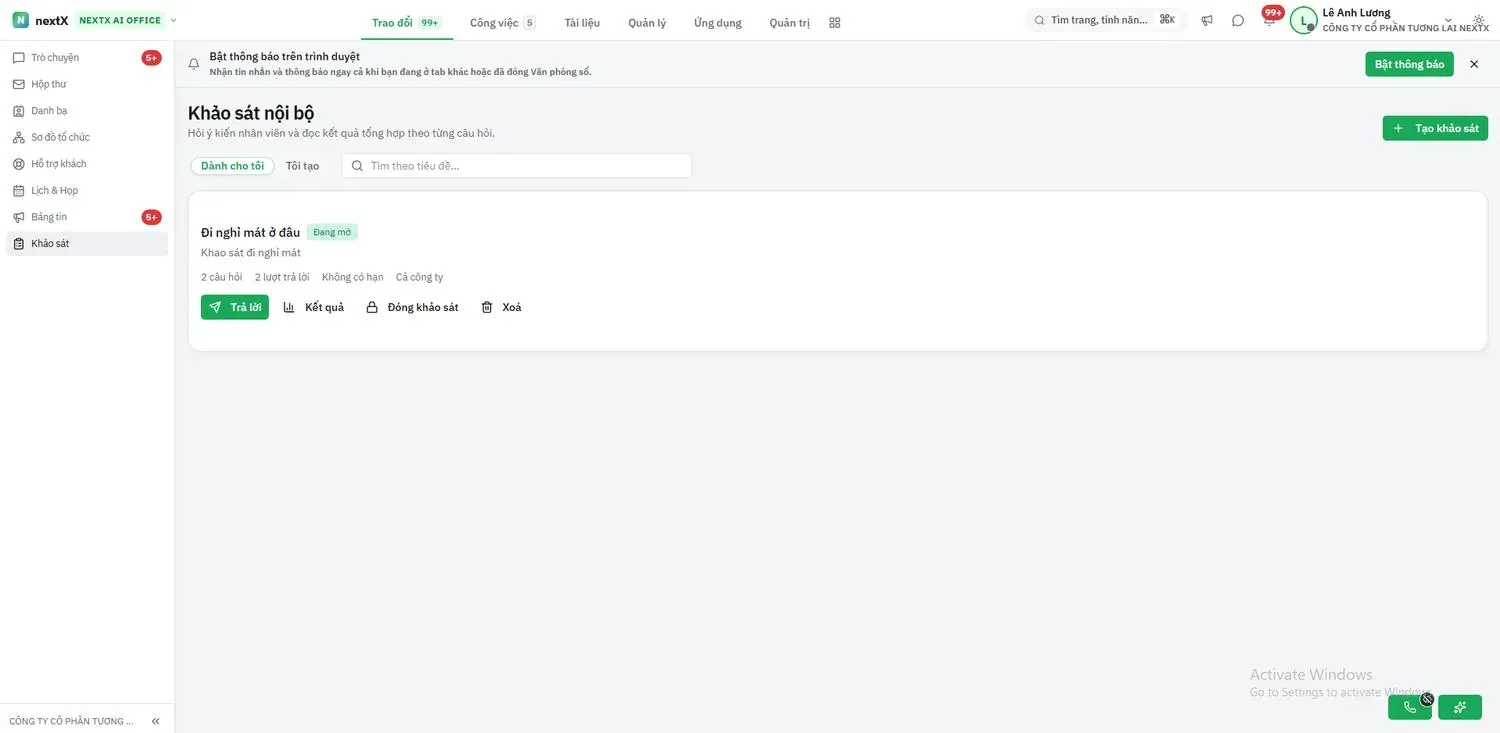Switch to the Tôi tạo filter
The height and width of the screenshot is (733, 1500).
pos(302,166)
